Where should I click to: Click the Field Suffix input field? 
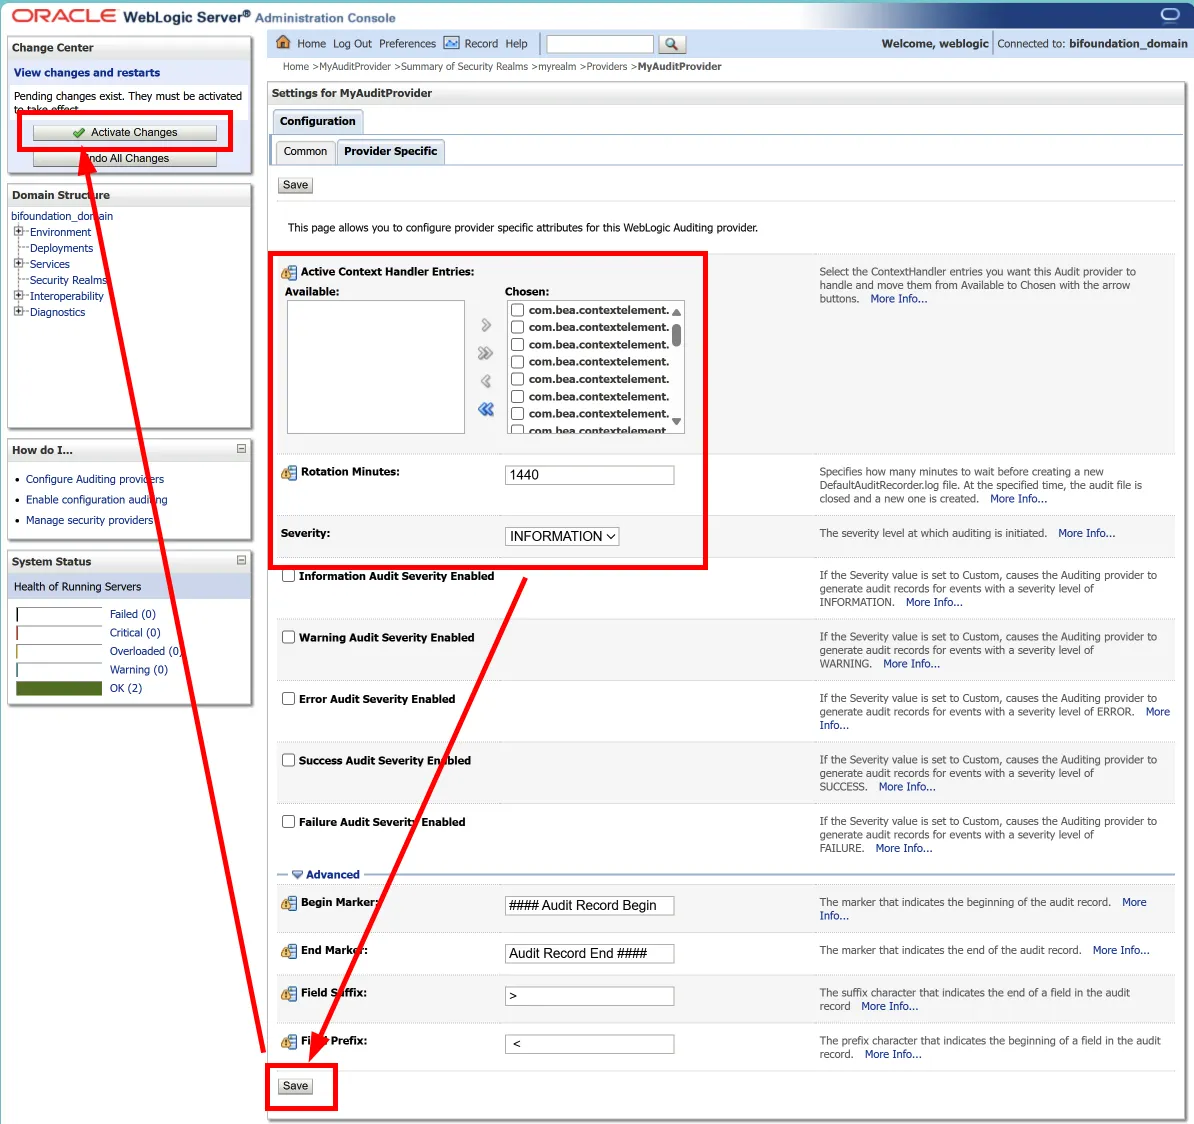point(589,996)
